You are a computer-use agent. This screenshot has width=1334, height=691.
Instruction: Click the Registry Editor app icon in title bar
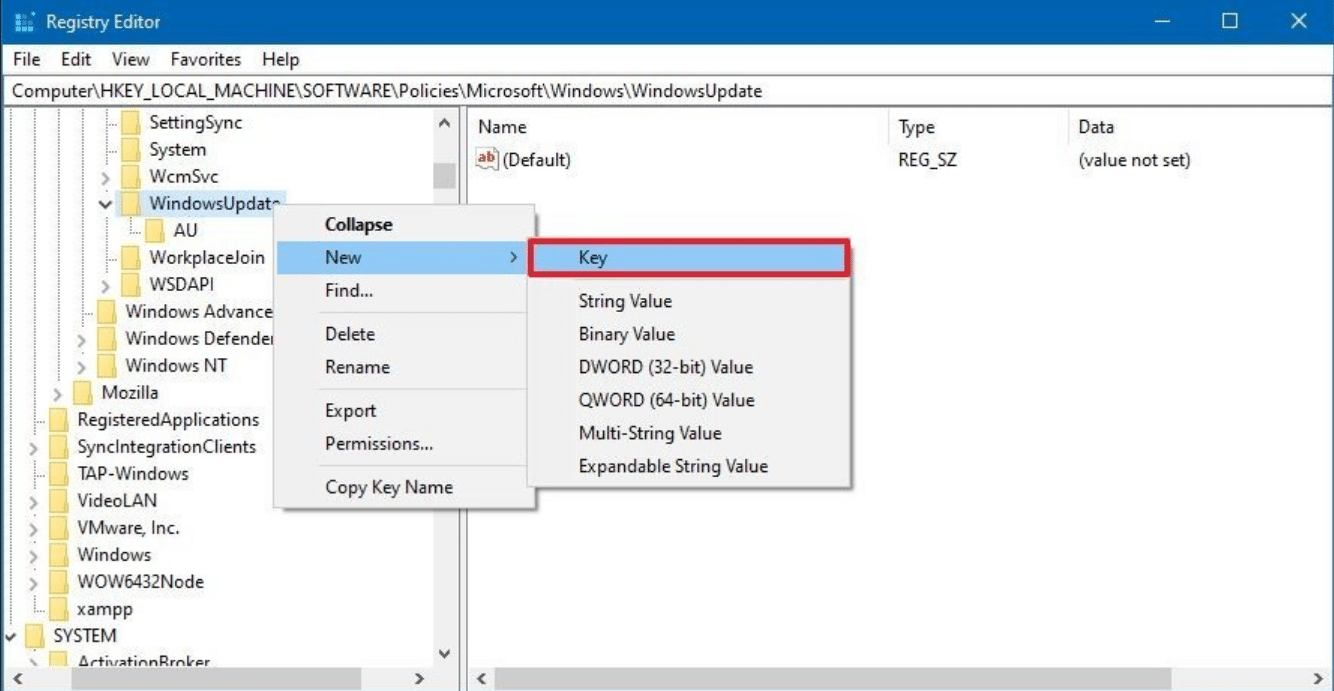coord(23,21)
